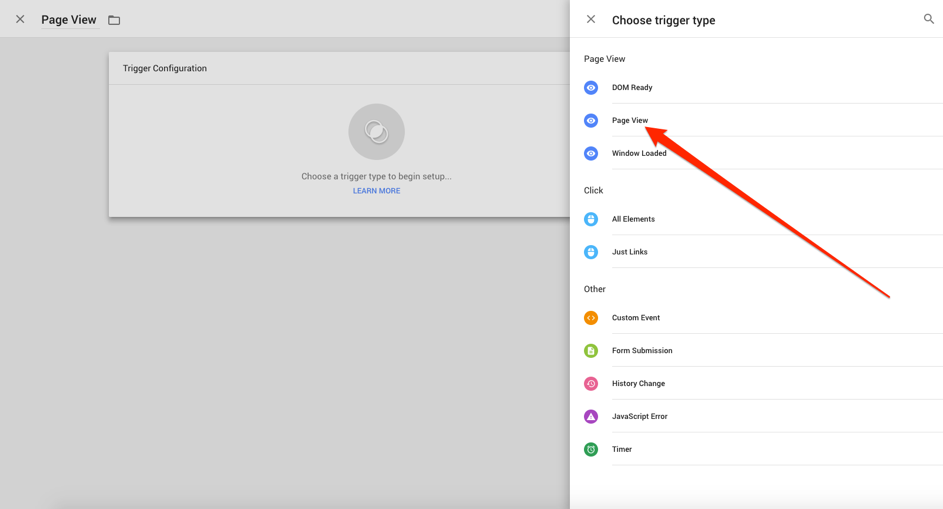943x509 pixels.
Task: Click the Window Loaded eye icon
Action: point(591,154)
